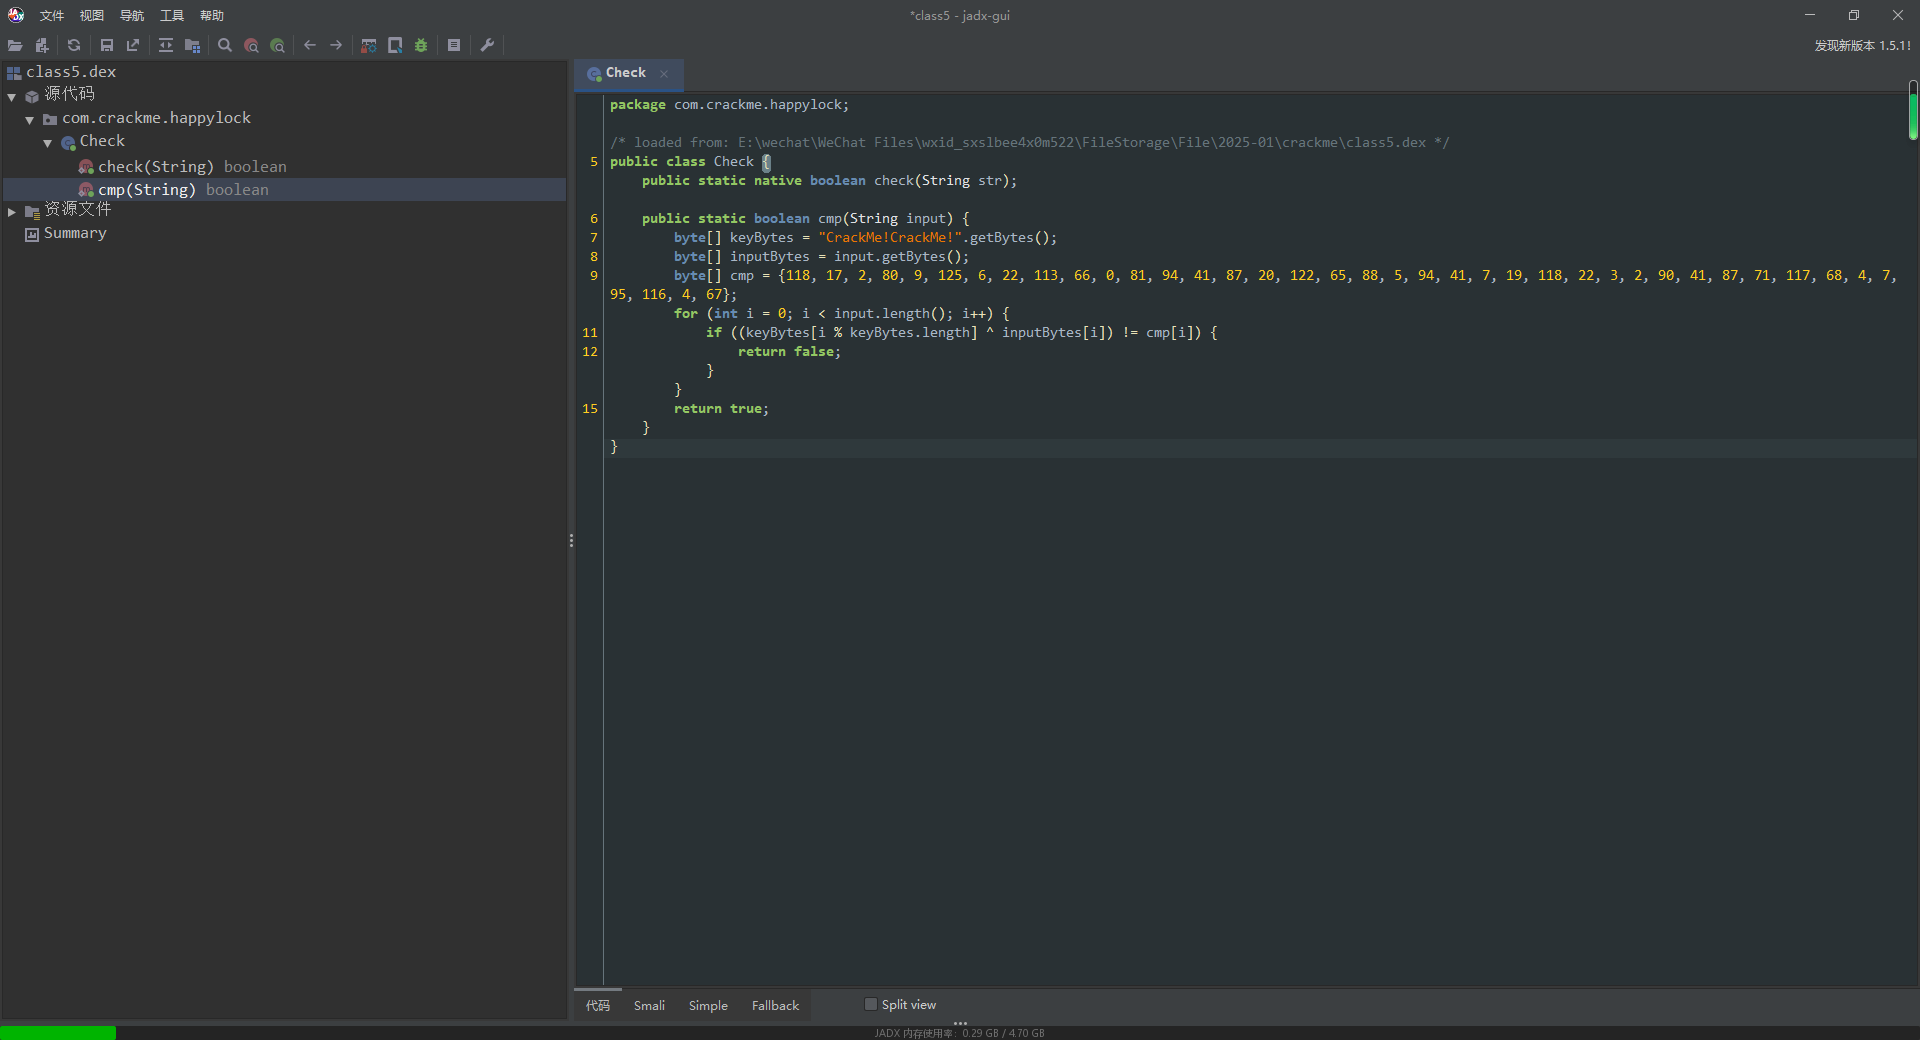Viewport: 1920px width, 1040px height.
Task: Open the 视图 menu
Action: click(92, 16)
